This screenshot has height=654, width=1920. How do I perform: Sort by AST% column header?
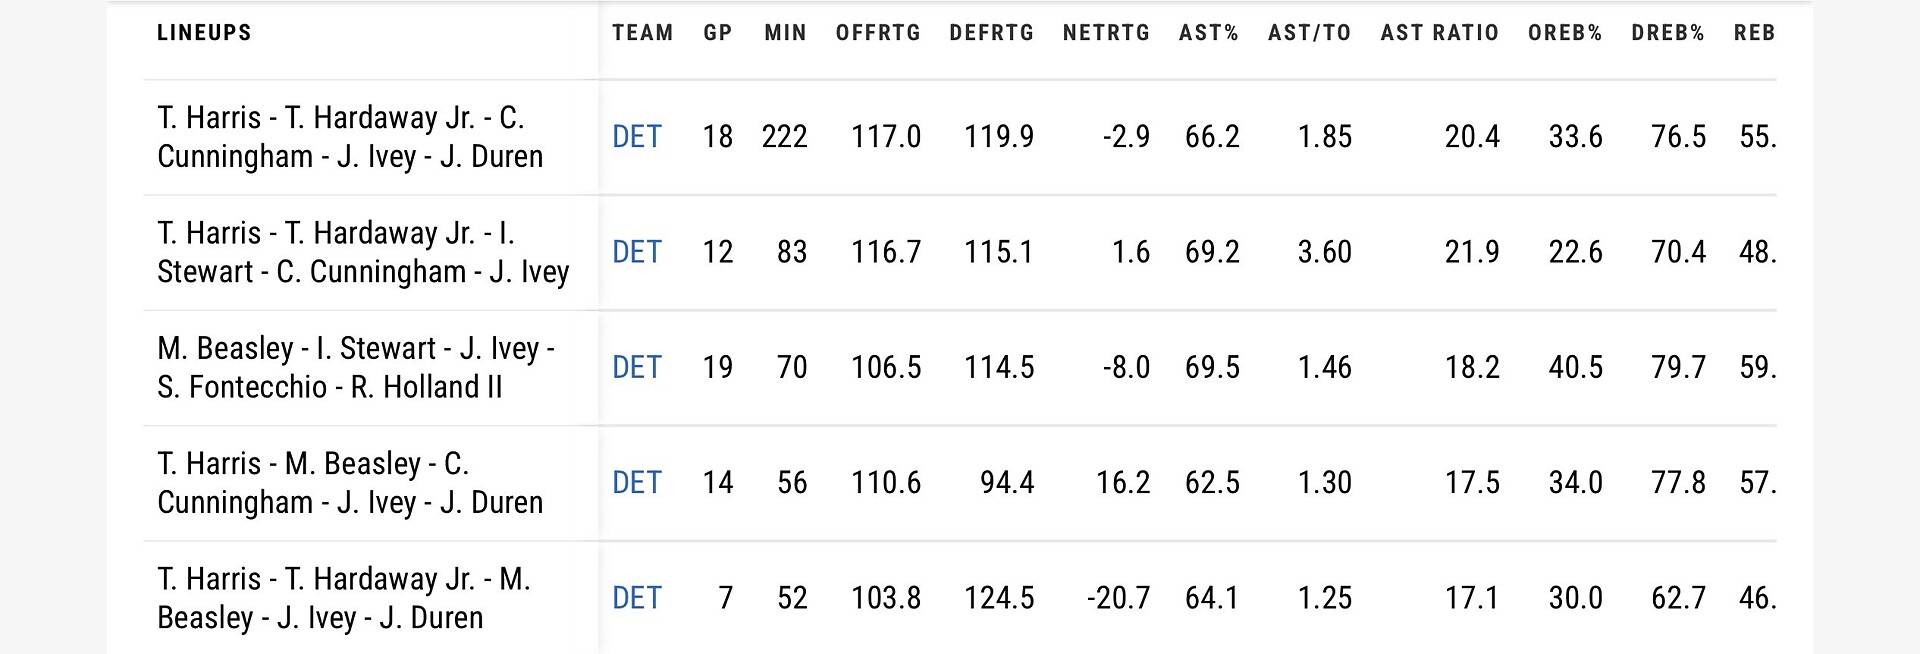click(x=1209, y=33)
